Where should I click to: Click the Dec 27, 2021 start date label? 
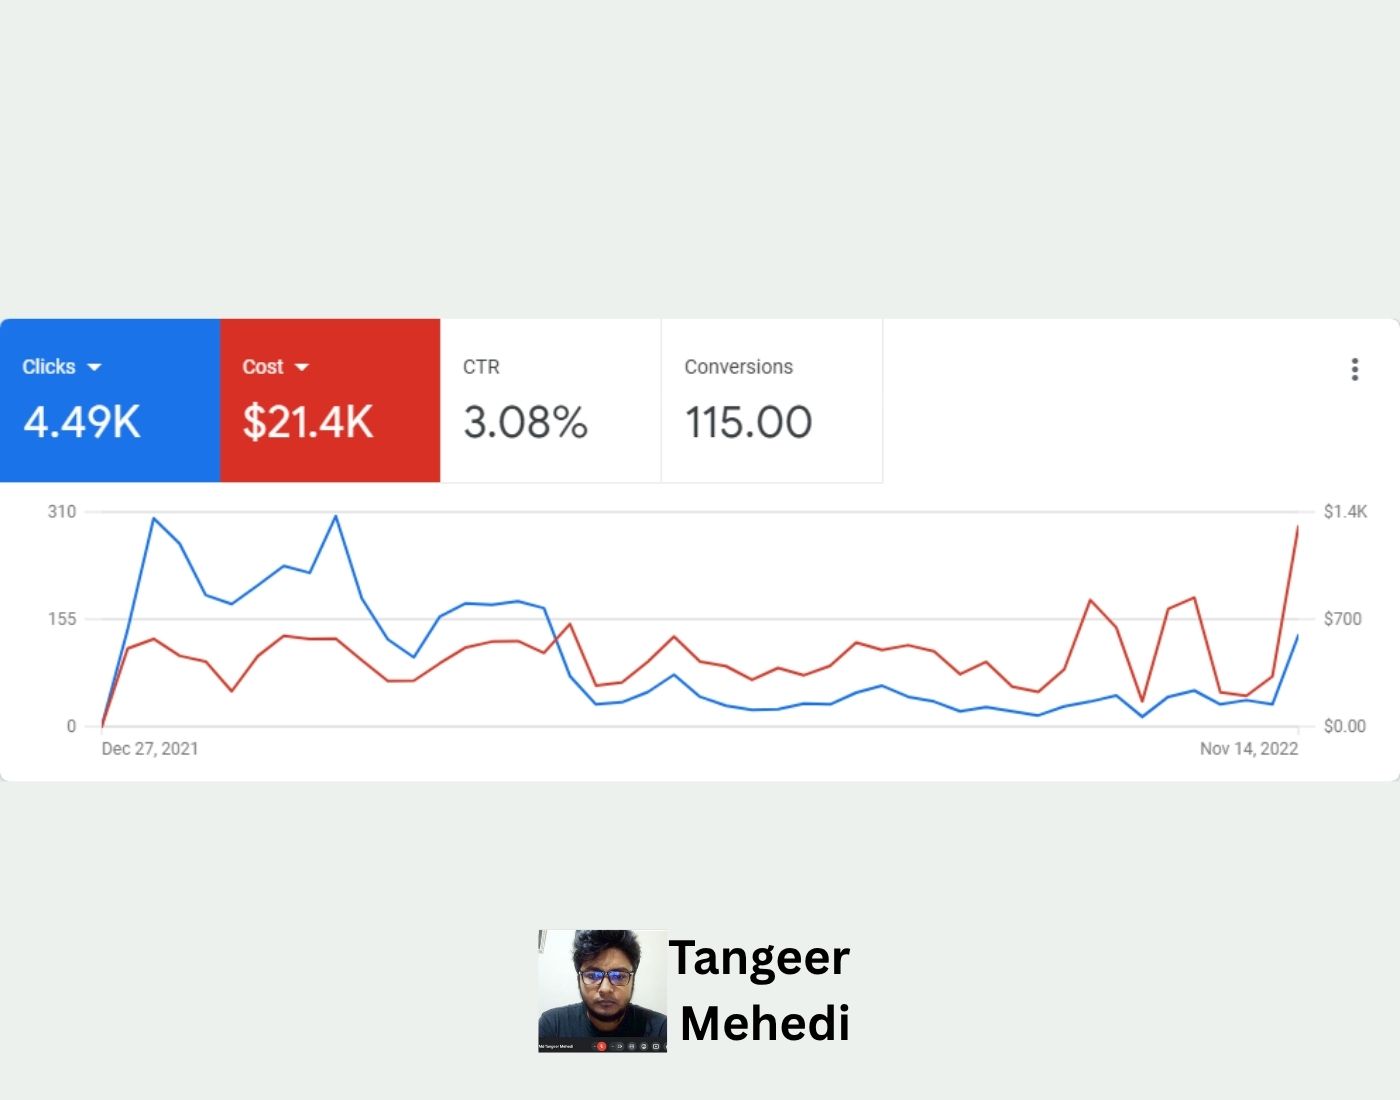150,749
